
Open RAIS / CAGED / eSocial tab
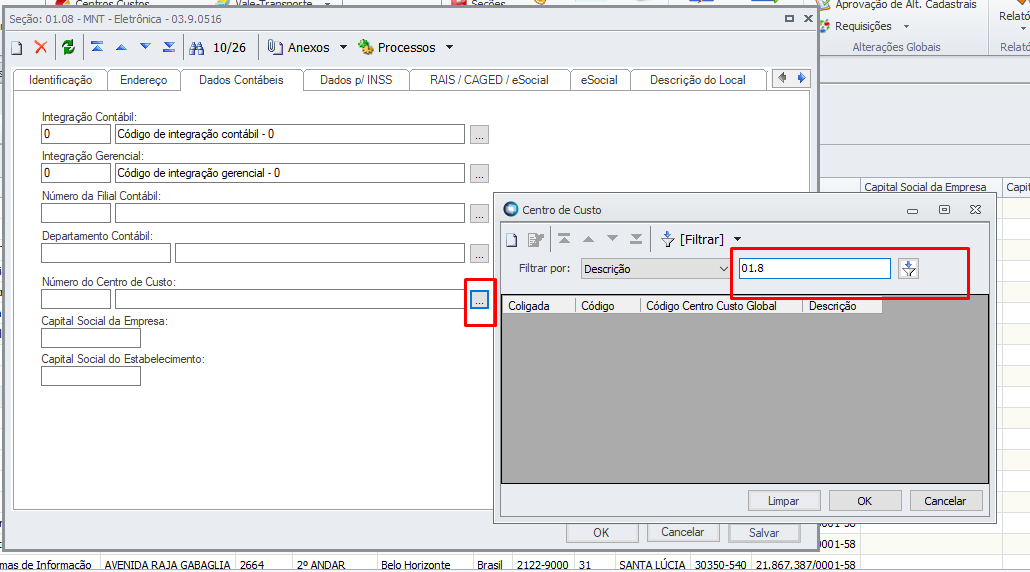tap(489, 80)
